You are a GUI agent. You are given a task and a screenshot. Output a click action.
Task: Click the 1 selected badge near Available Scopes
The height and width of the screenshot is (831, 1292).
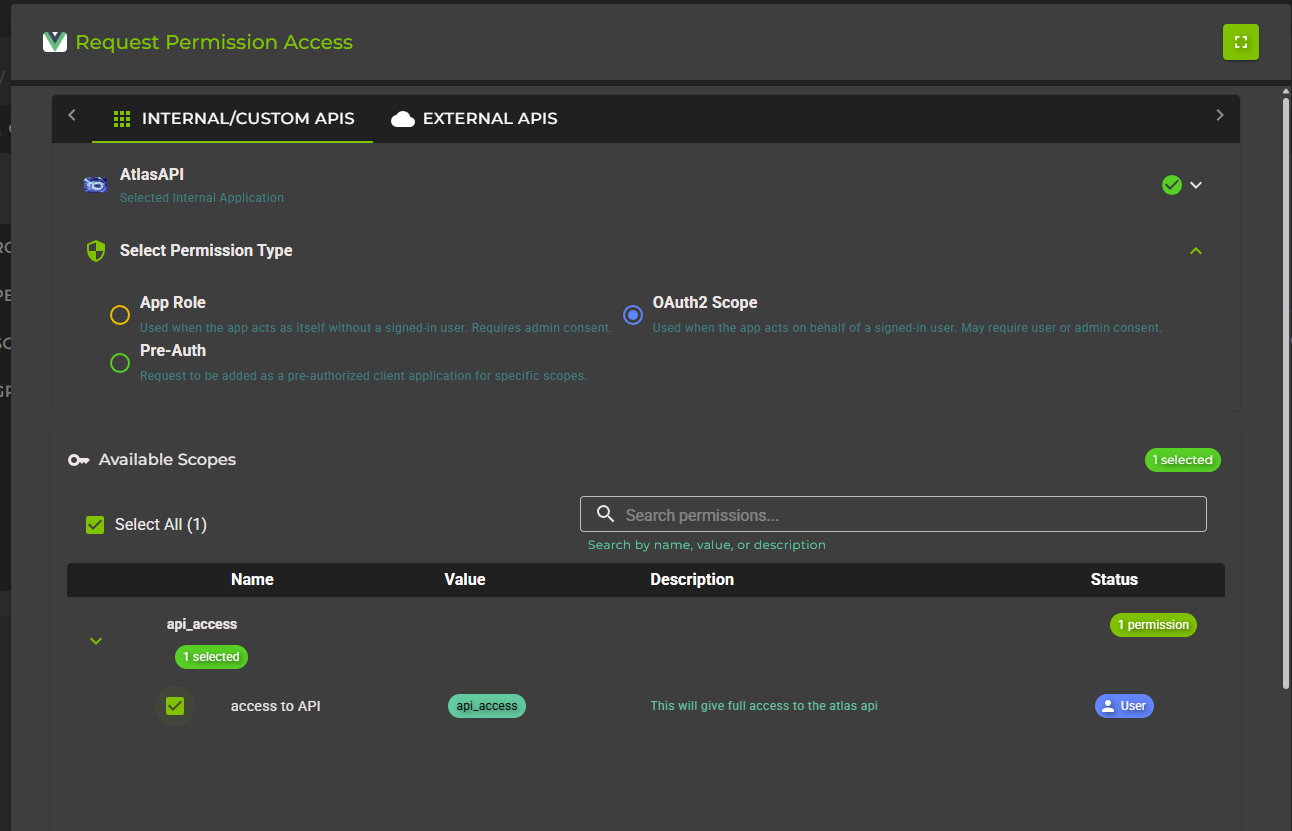(x=1182, y=460)
